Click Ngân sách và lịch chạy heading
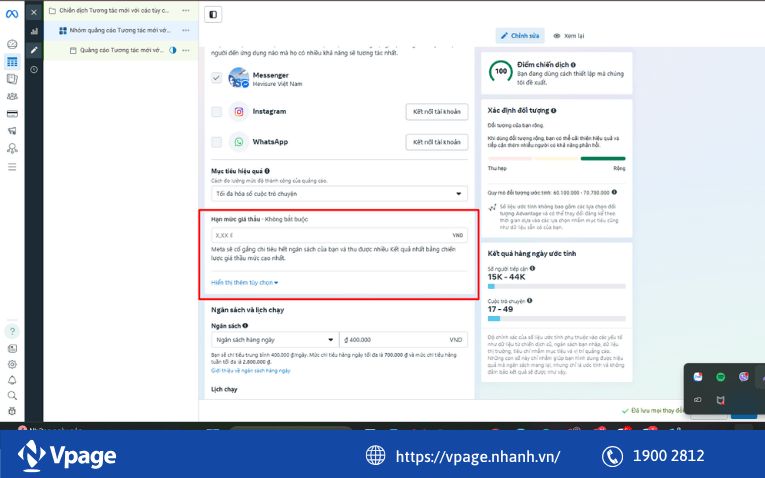The width and height of the screenshot is (765, 478). pyautogui.click(x=247, y=310)
